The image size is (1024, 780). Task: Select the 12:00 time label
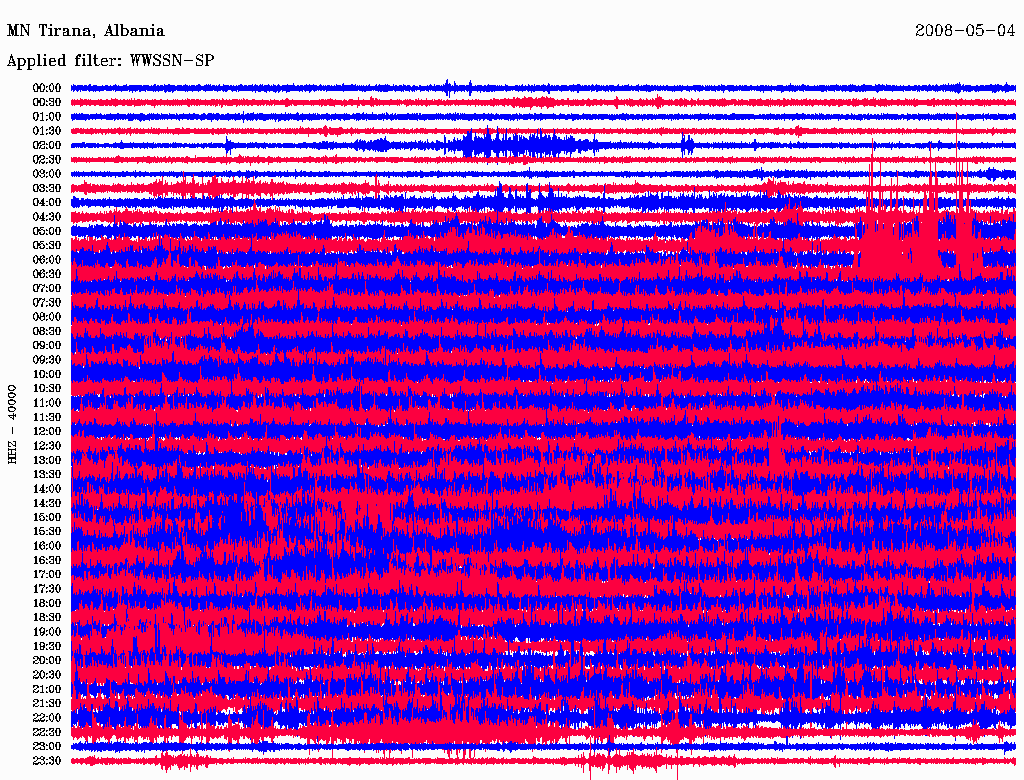[47, 431]
